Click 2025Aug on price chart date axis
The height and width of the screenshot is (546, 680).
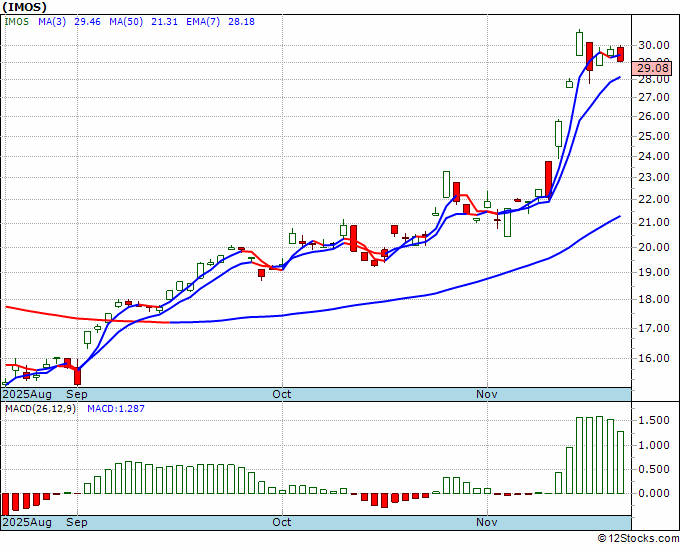(27, 394)
